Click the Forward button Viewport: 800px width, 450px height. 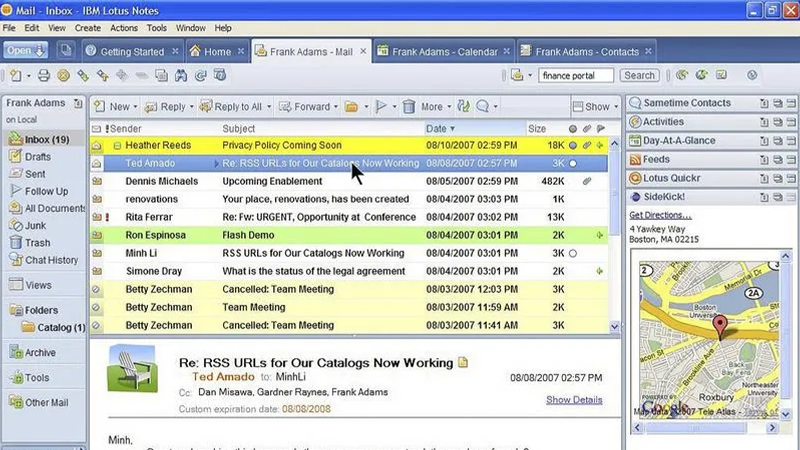pos(305,107)
